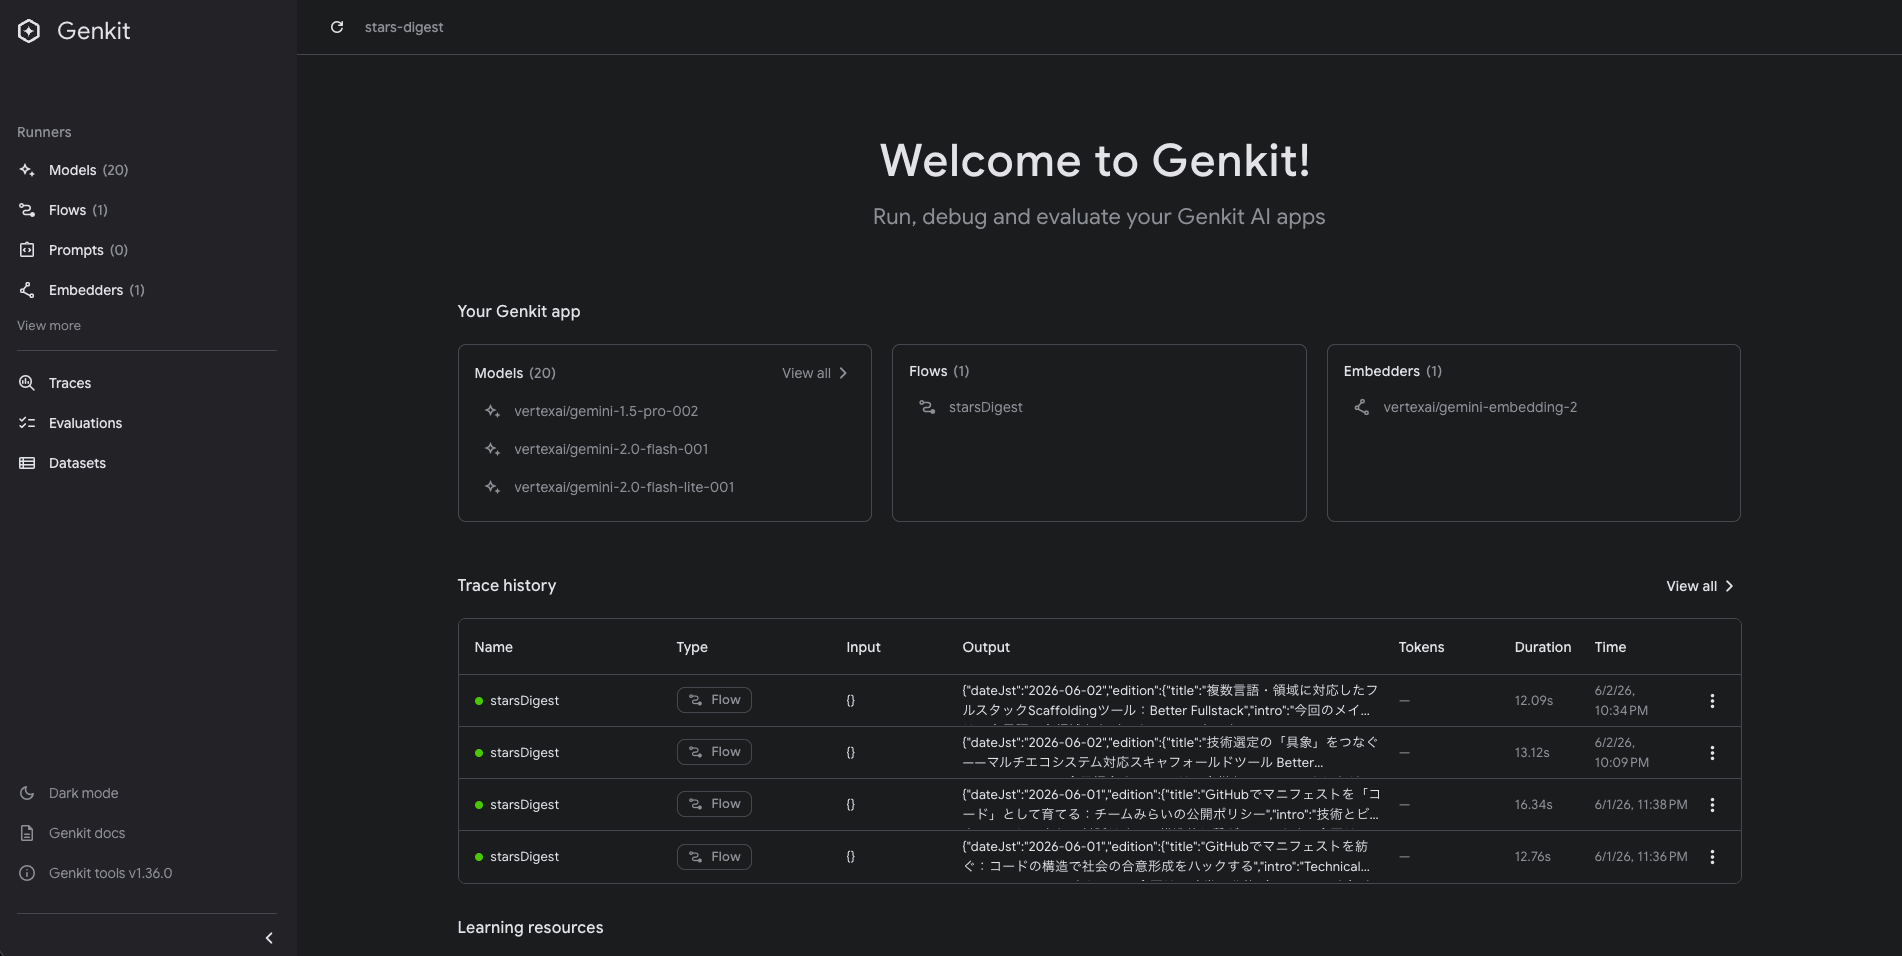1902x956 pixels.
Task: Click the Datasets table icon
Action: (x=27, y=463)
